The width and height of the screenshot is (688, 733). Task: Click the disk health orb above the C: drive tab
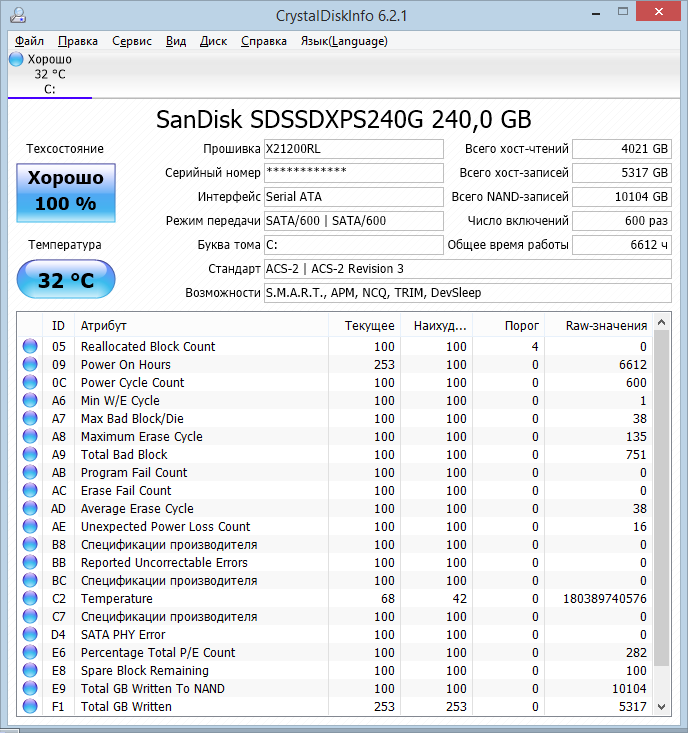(x=16, y=60)
